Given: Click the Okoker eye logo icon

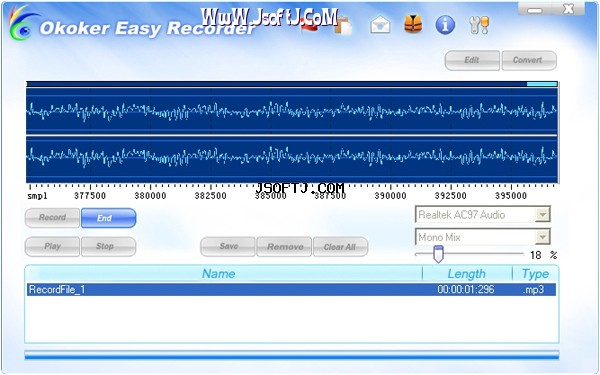Looking at the screenshot, I should point(23,22).
